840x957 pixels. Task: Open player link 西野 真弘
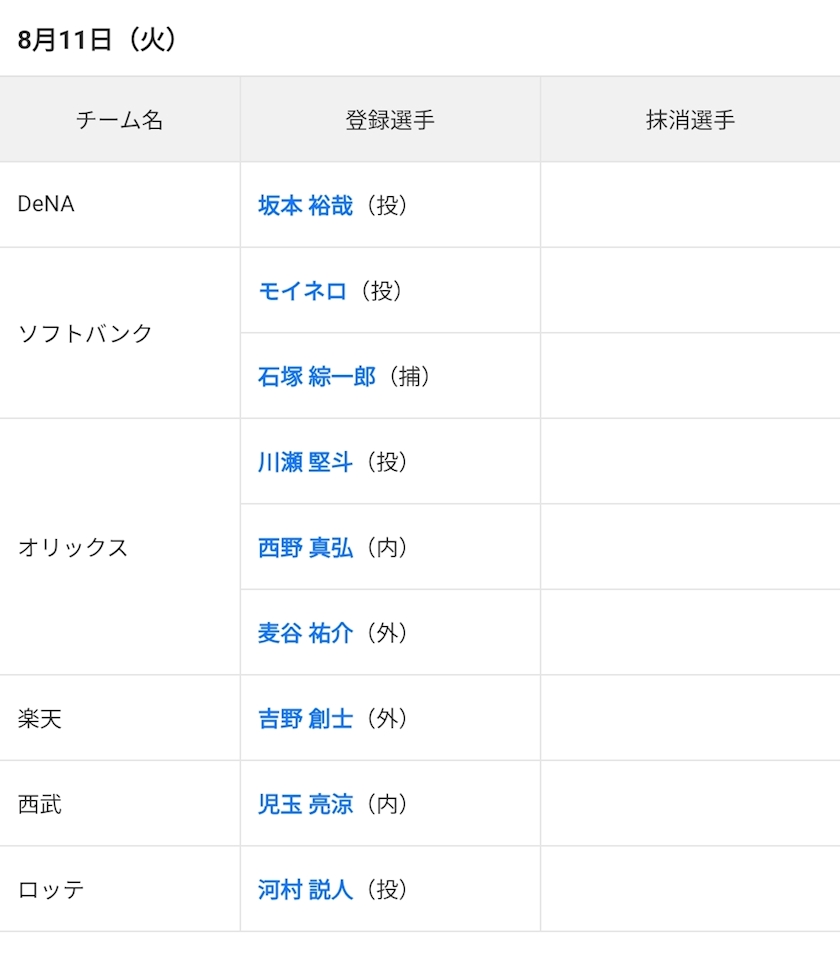point(305,547)
